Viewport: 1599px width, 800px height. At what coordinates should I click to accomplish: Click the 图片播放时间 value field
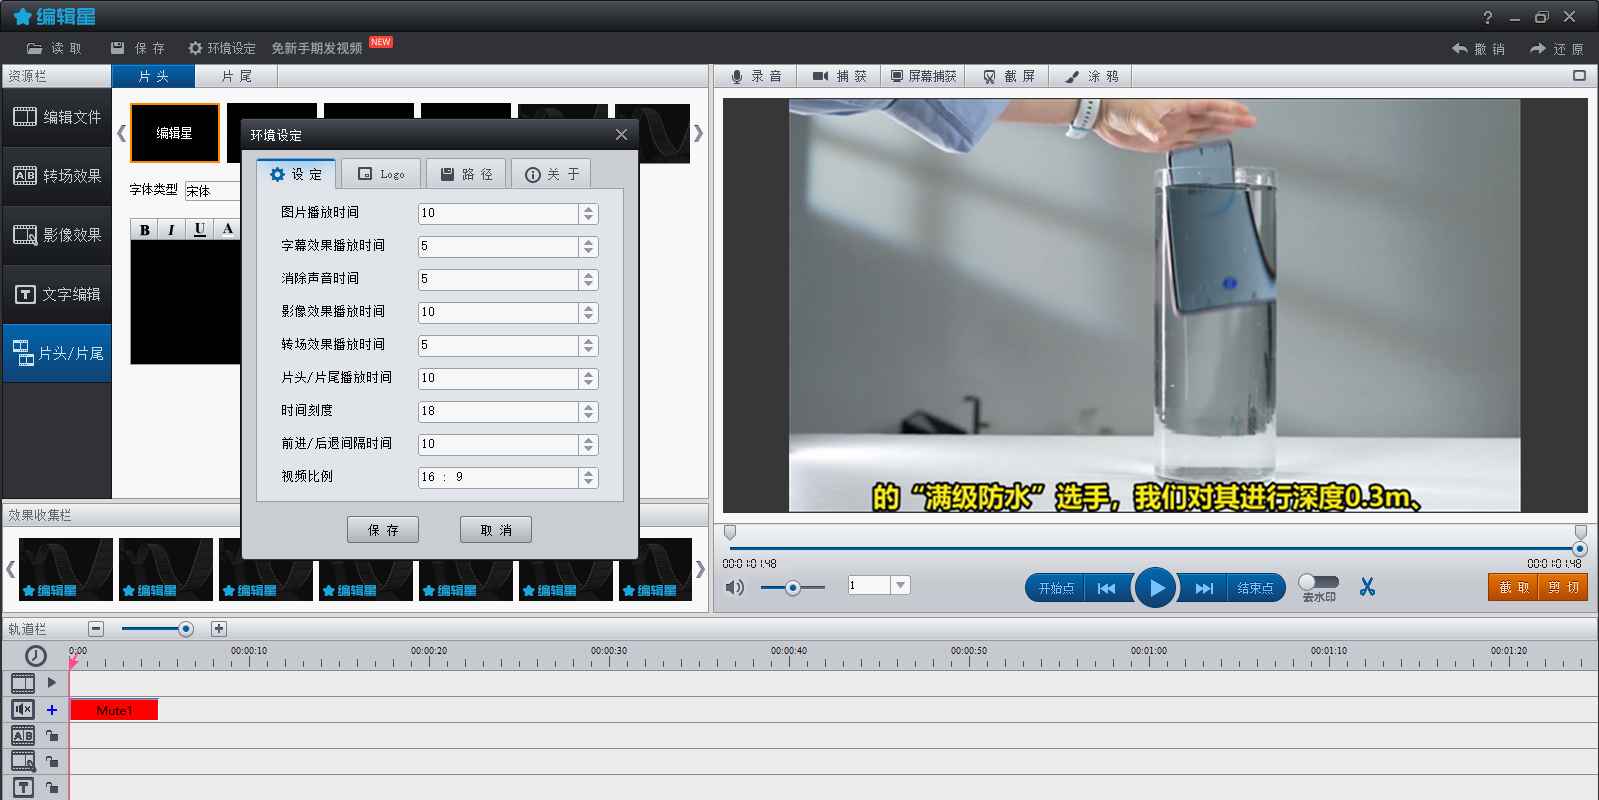point(498,213)
